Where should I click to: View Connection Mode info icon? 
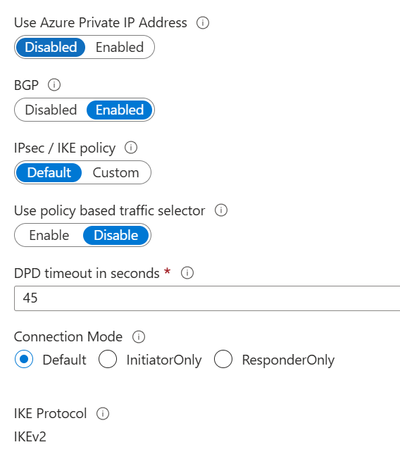pos(139,337)
